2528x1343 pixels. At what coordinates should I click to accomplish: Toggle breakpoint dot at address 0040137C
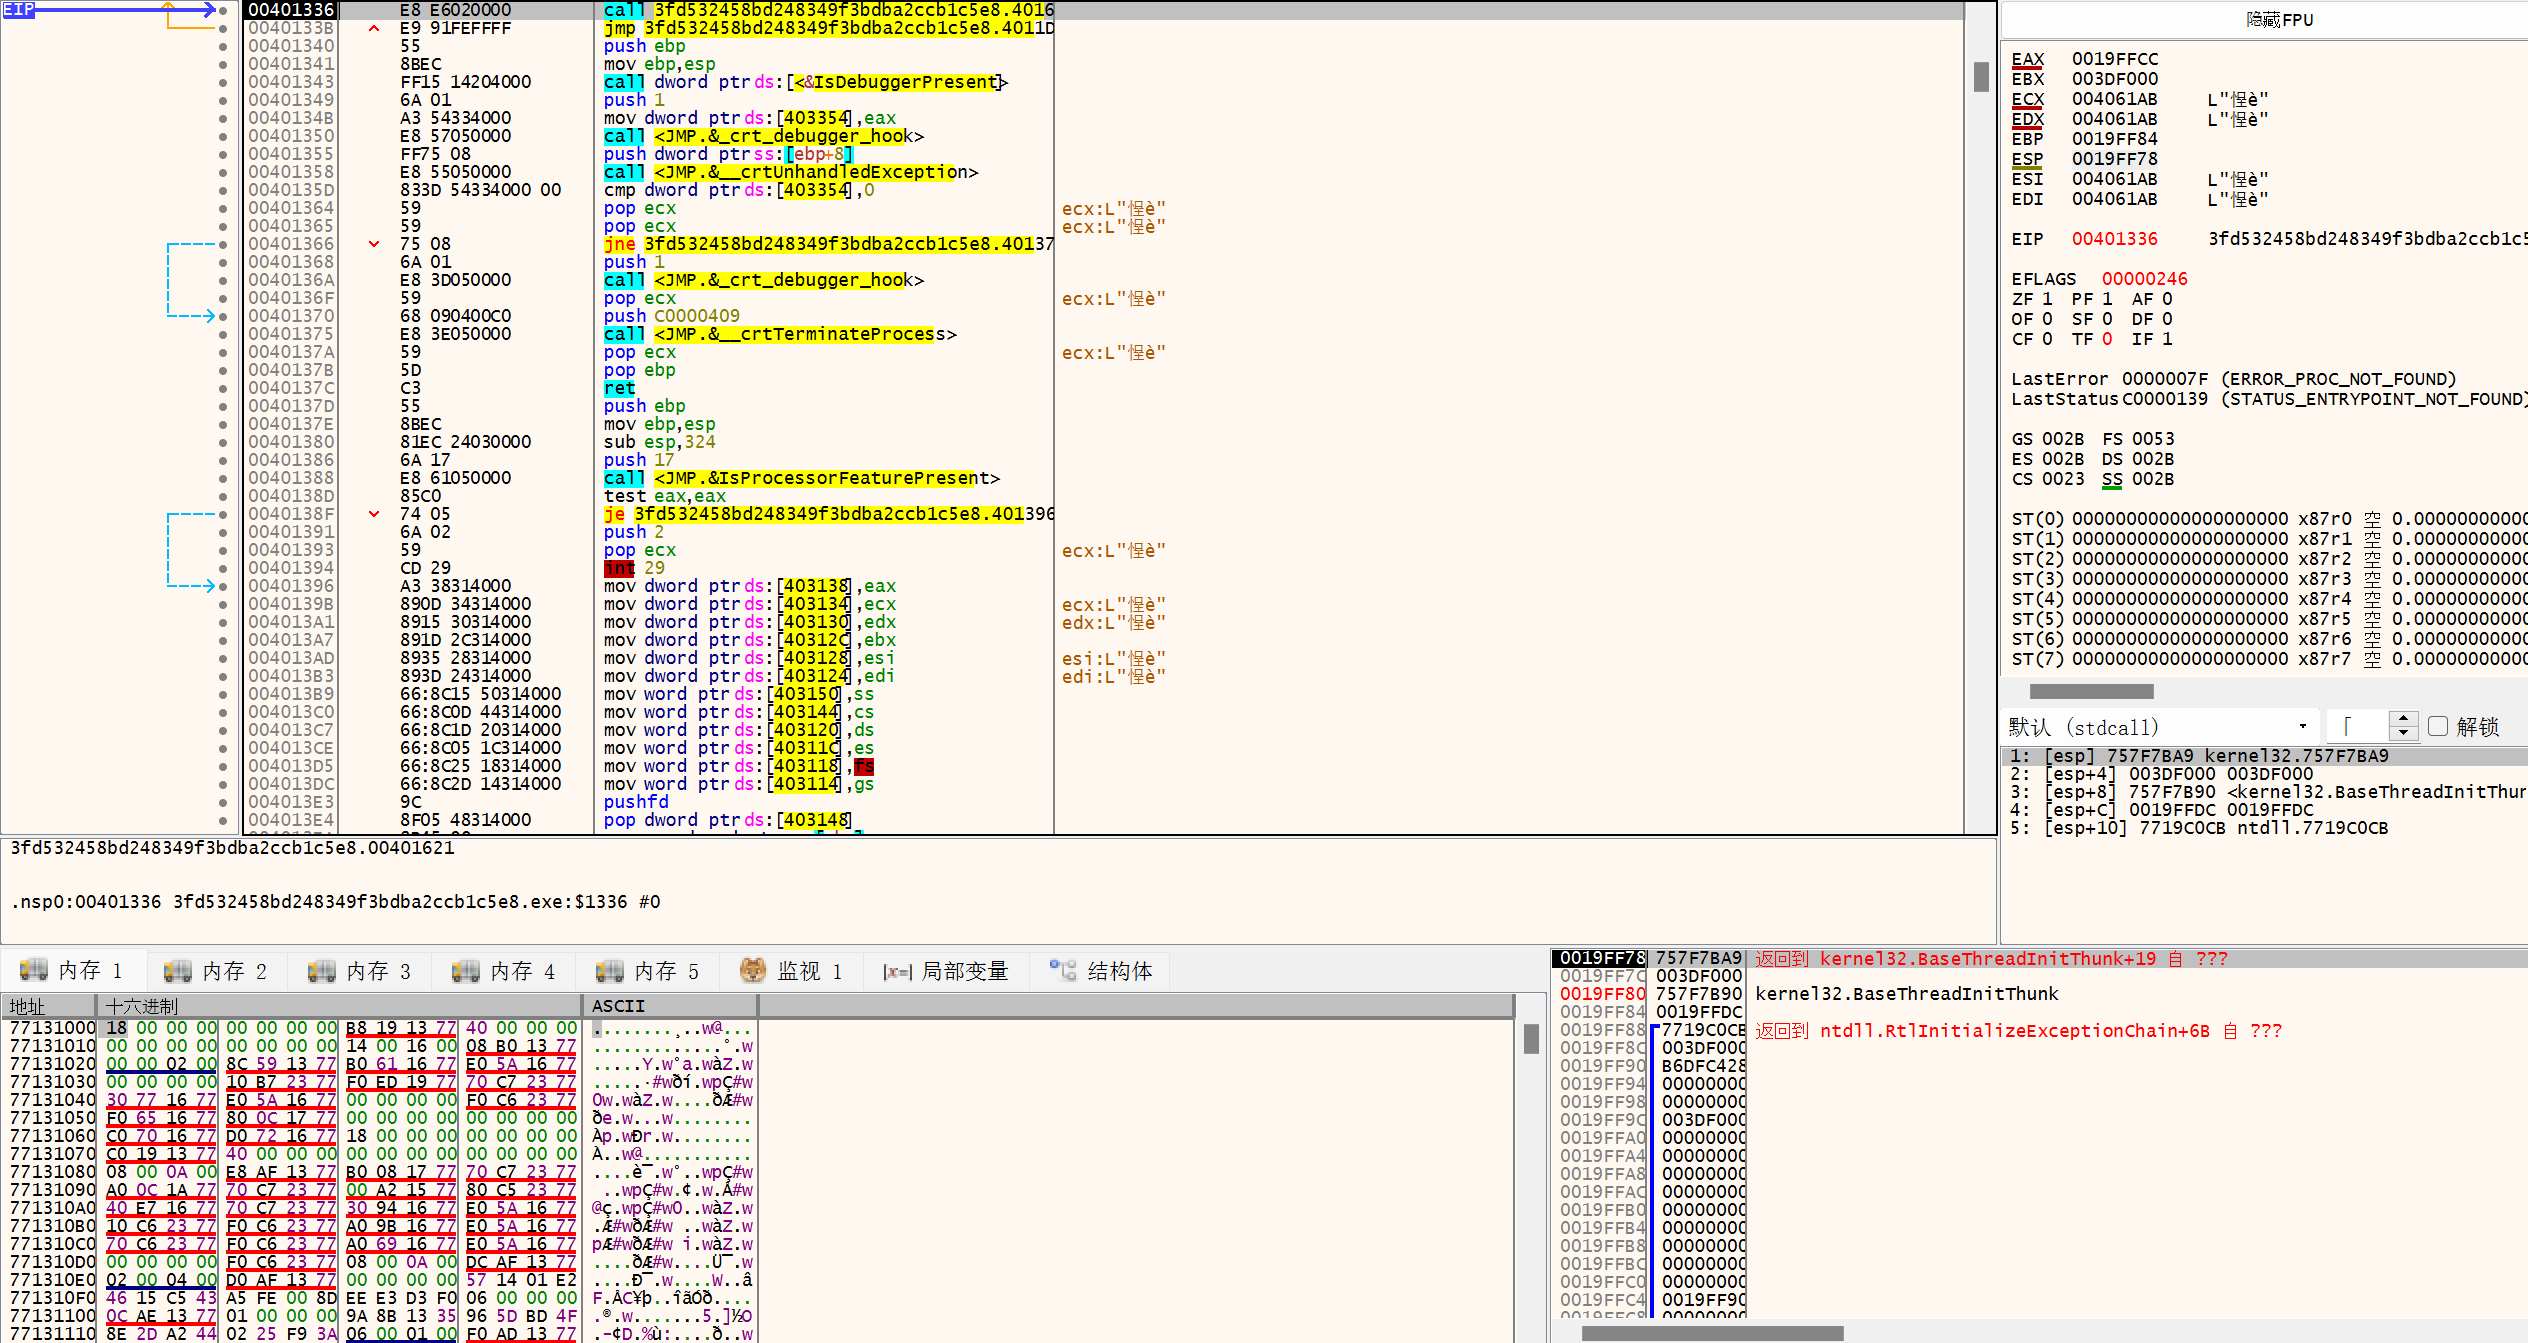pos(223,388)
